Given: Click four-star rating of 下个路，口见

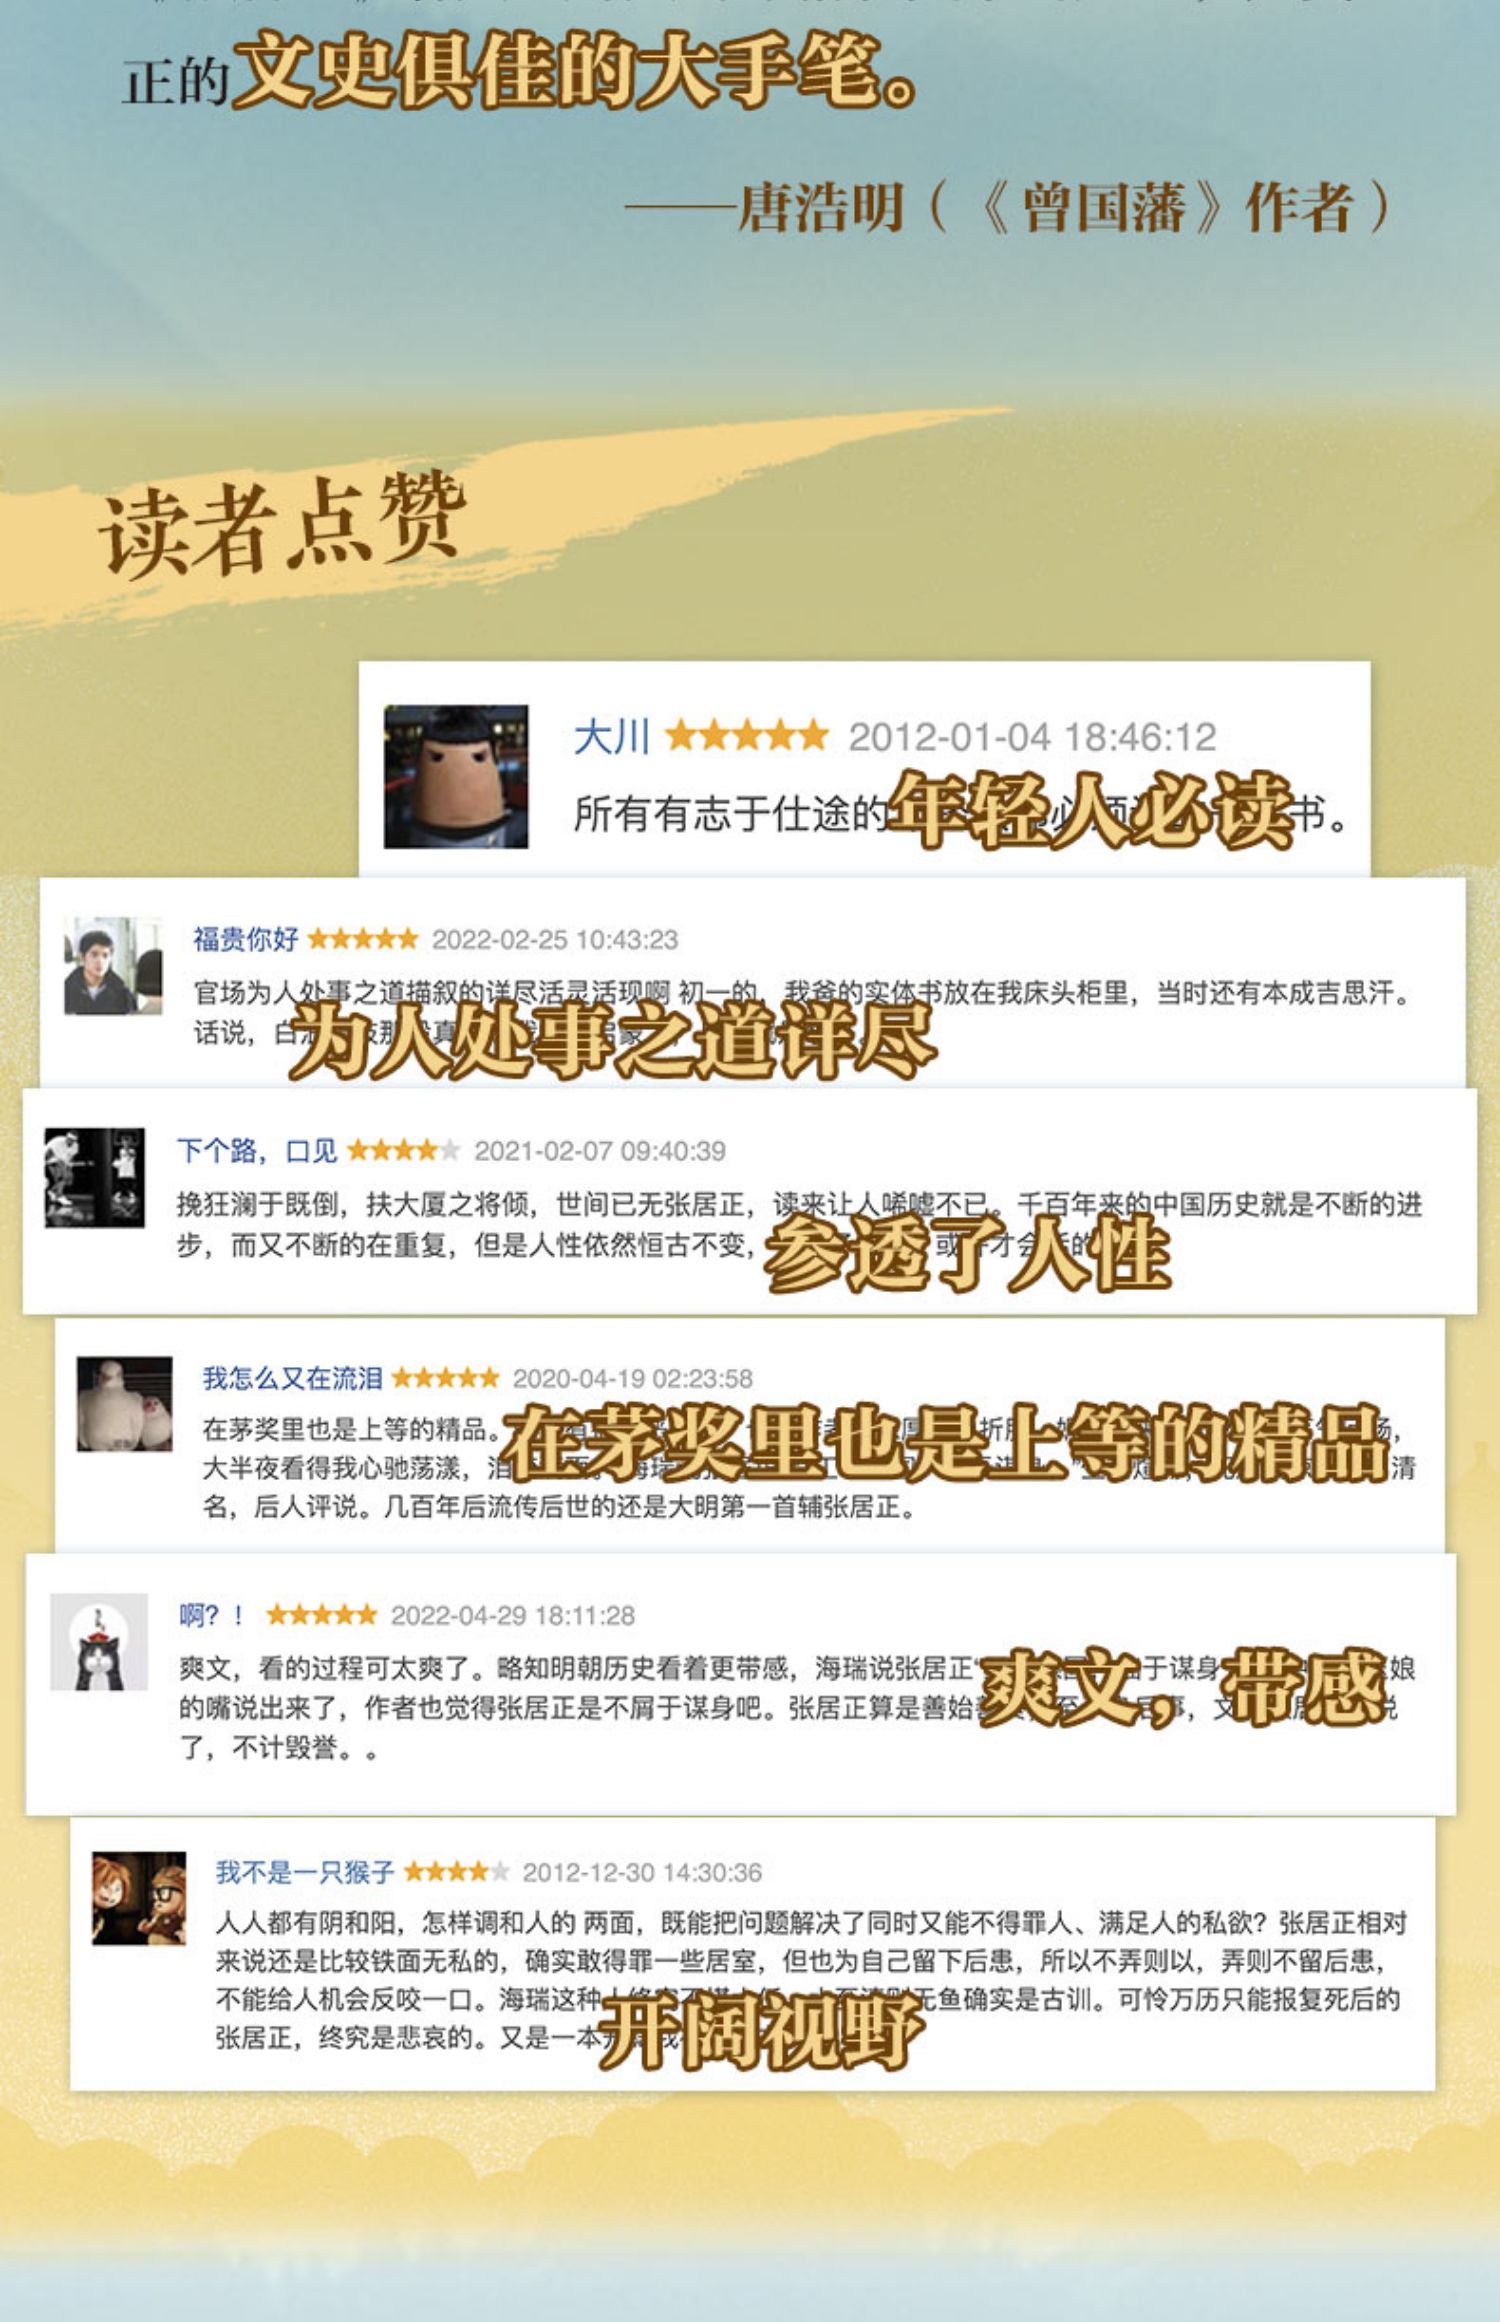Looking at the screenshot, I should click(x=404, y=1151).
